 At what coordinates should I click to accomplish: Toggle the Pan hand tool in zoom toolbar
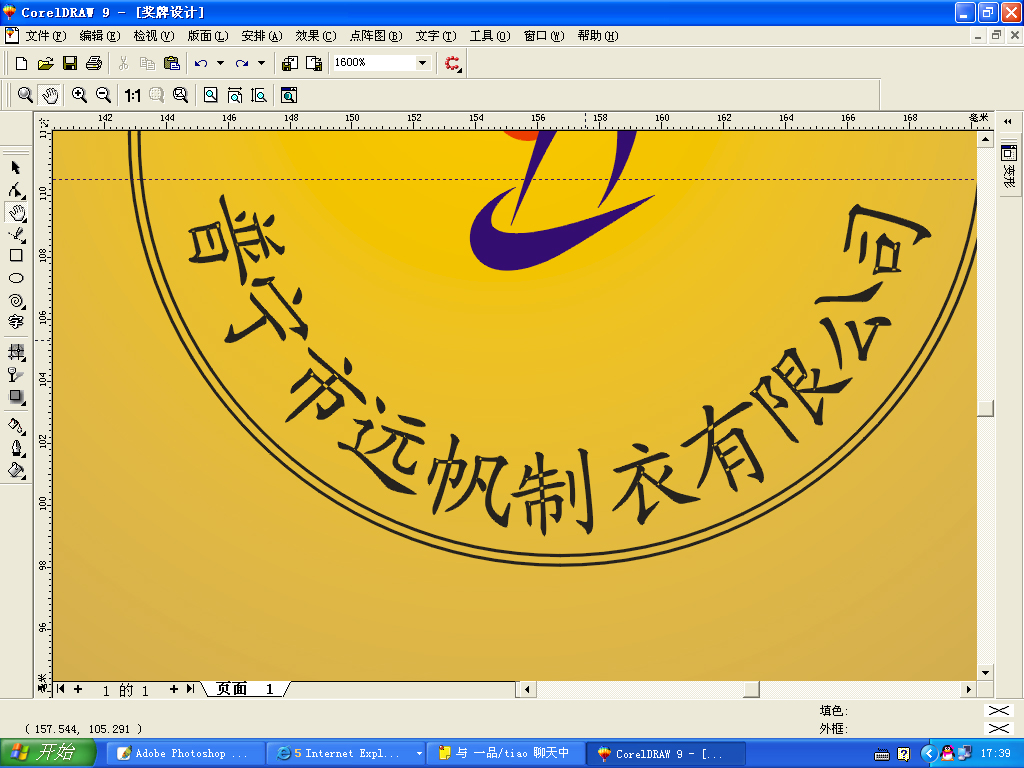pyautogui.click(x=50, y=95)
